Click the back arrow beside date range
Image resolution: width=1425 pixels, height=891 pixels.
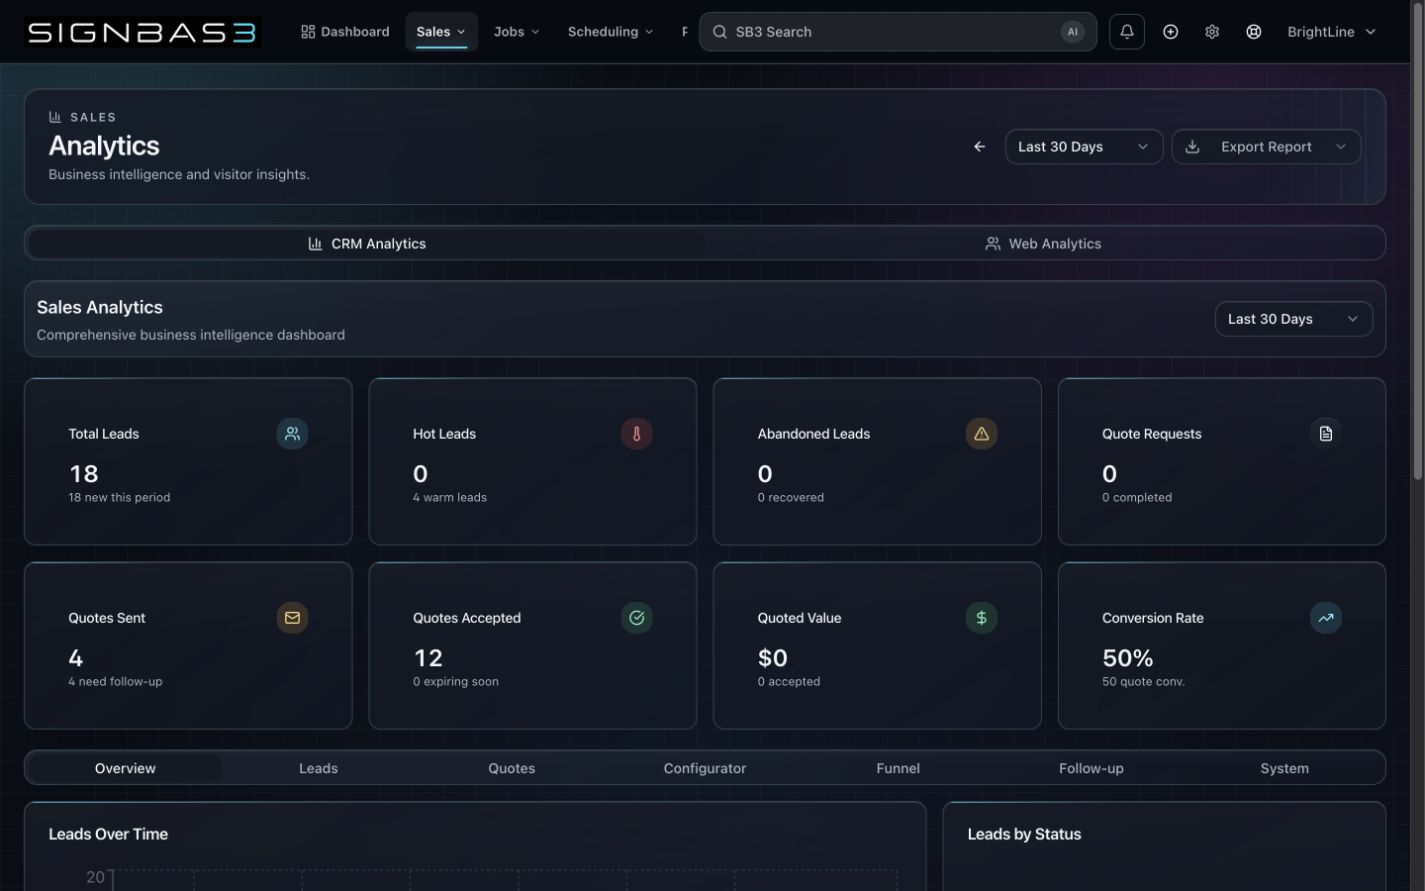(979, 147)
